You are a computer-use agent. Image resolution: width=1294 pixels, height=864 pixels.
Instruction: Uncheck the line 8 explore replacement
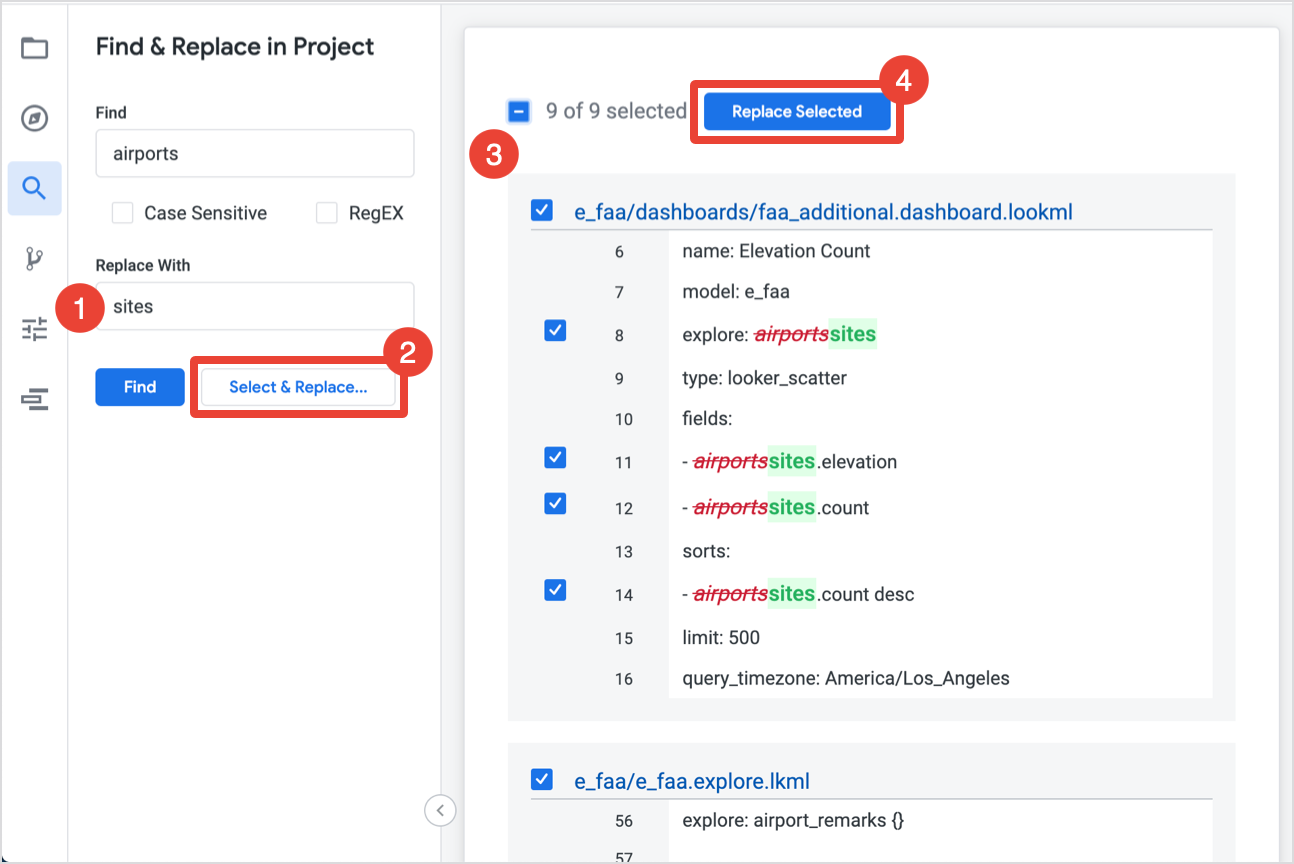[x=555, y=330]
